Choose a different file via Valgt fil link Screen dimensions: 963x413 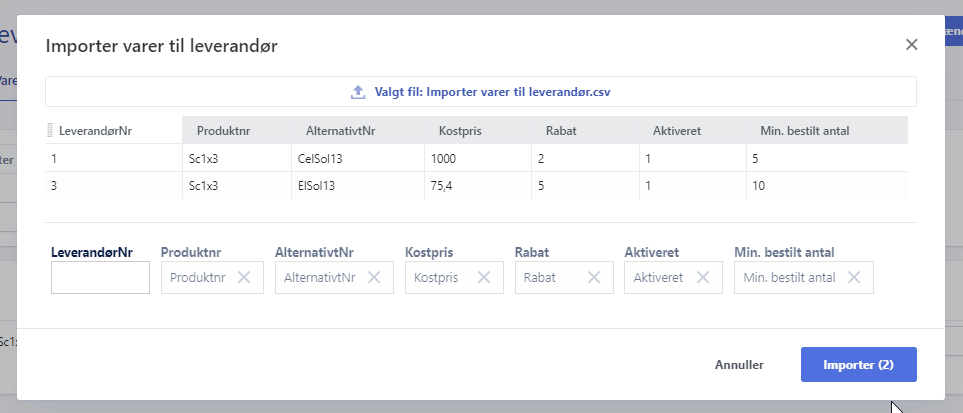point(492,92)
